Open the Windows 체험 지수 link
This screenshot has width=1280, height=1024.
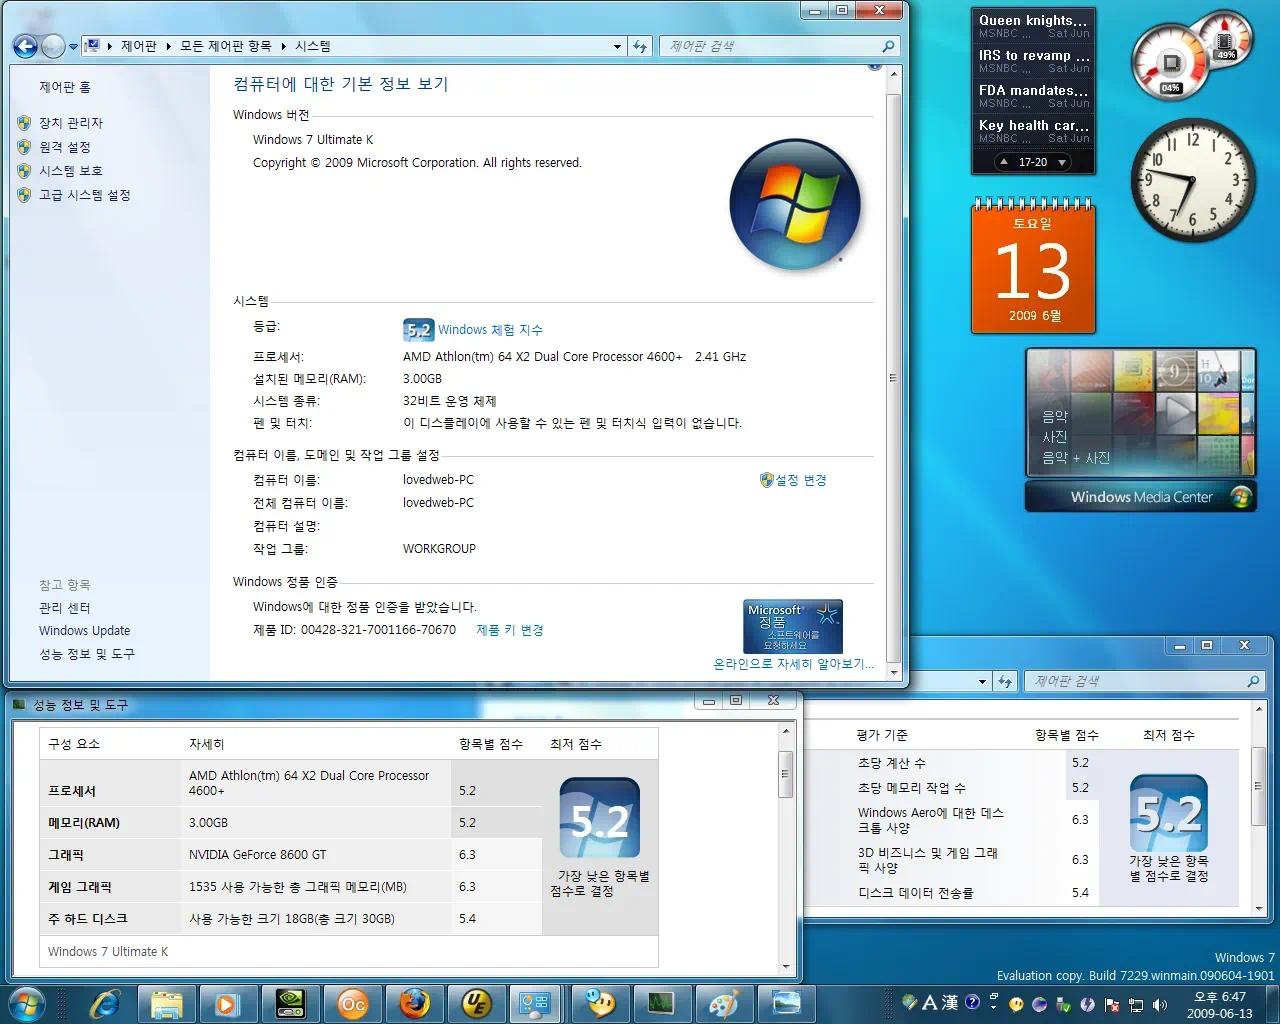[x=490, y=330]
